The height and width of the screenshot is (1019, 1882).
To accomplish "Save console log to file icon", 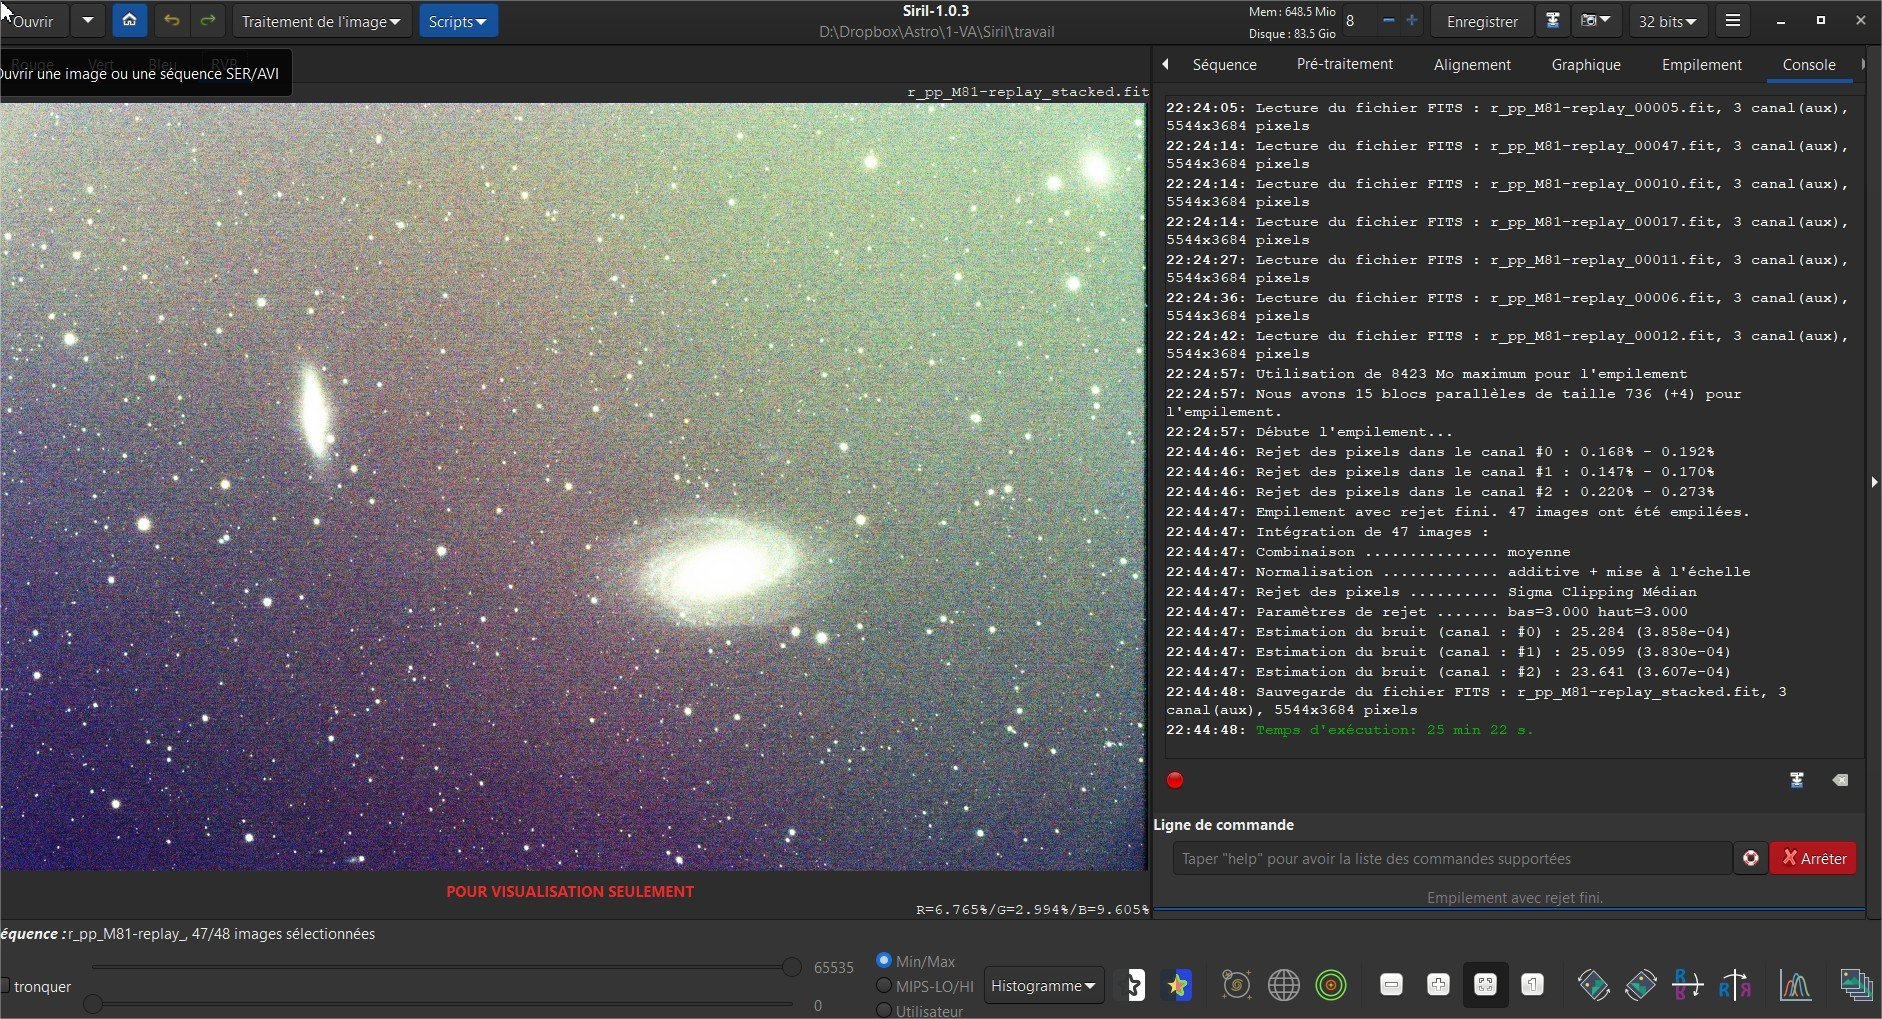I will pos(1797,780).
